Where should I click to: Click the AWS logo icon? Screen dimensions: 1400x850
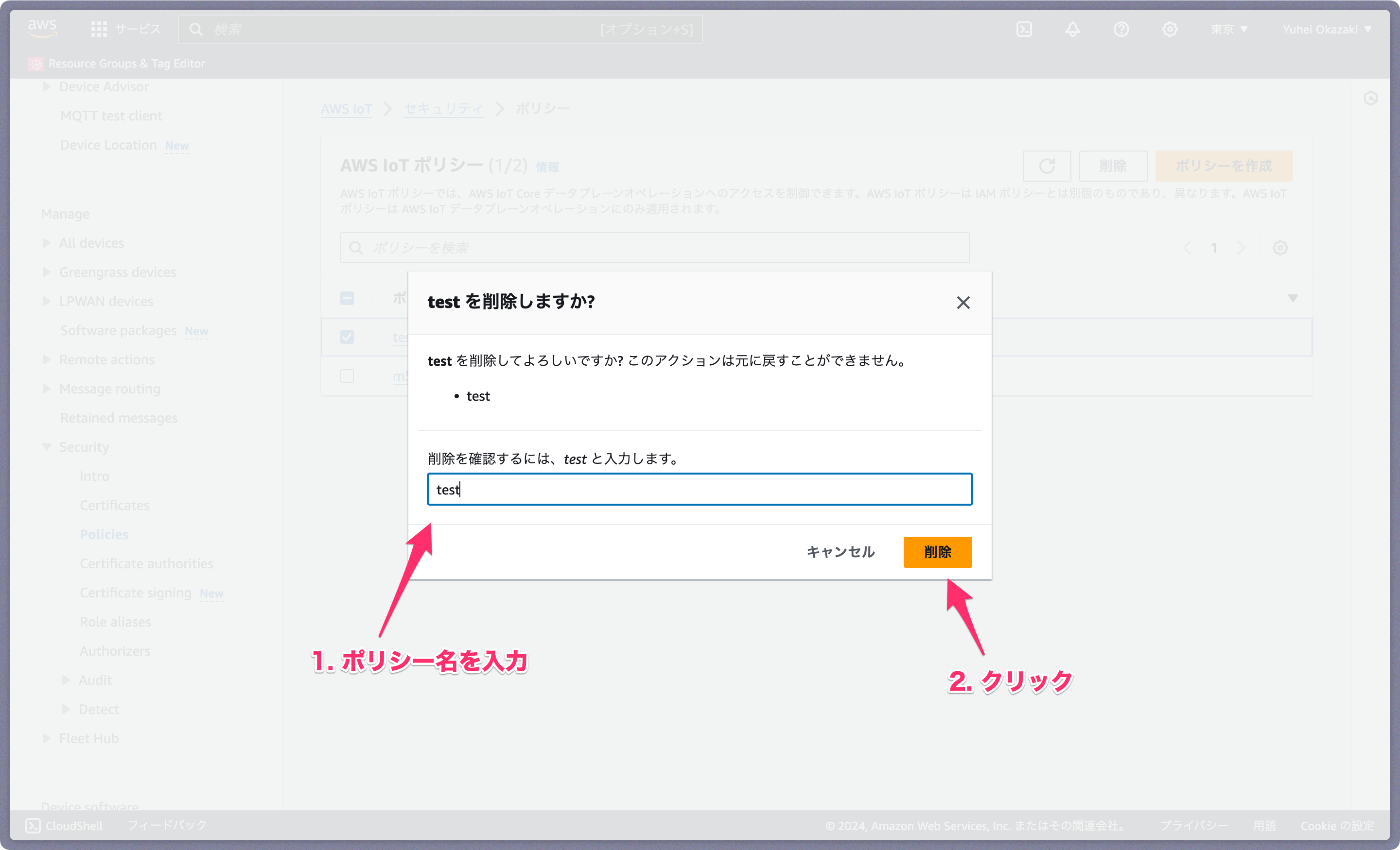pyautogui.click(x=42, y=29)
